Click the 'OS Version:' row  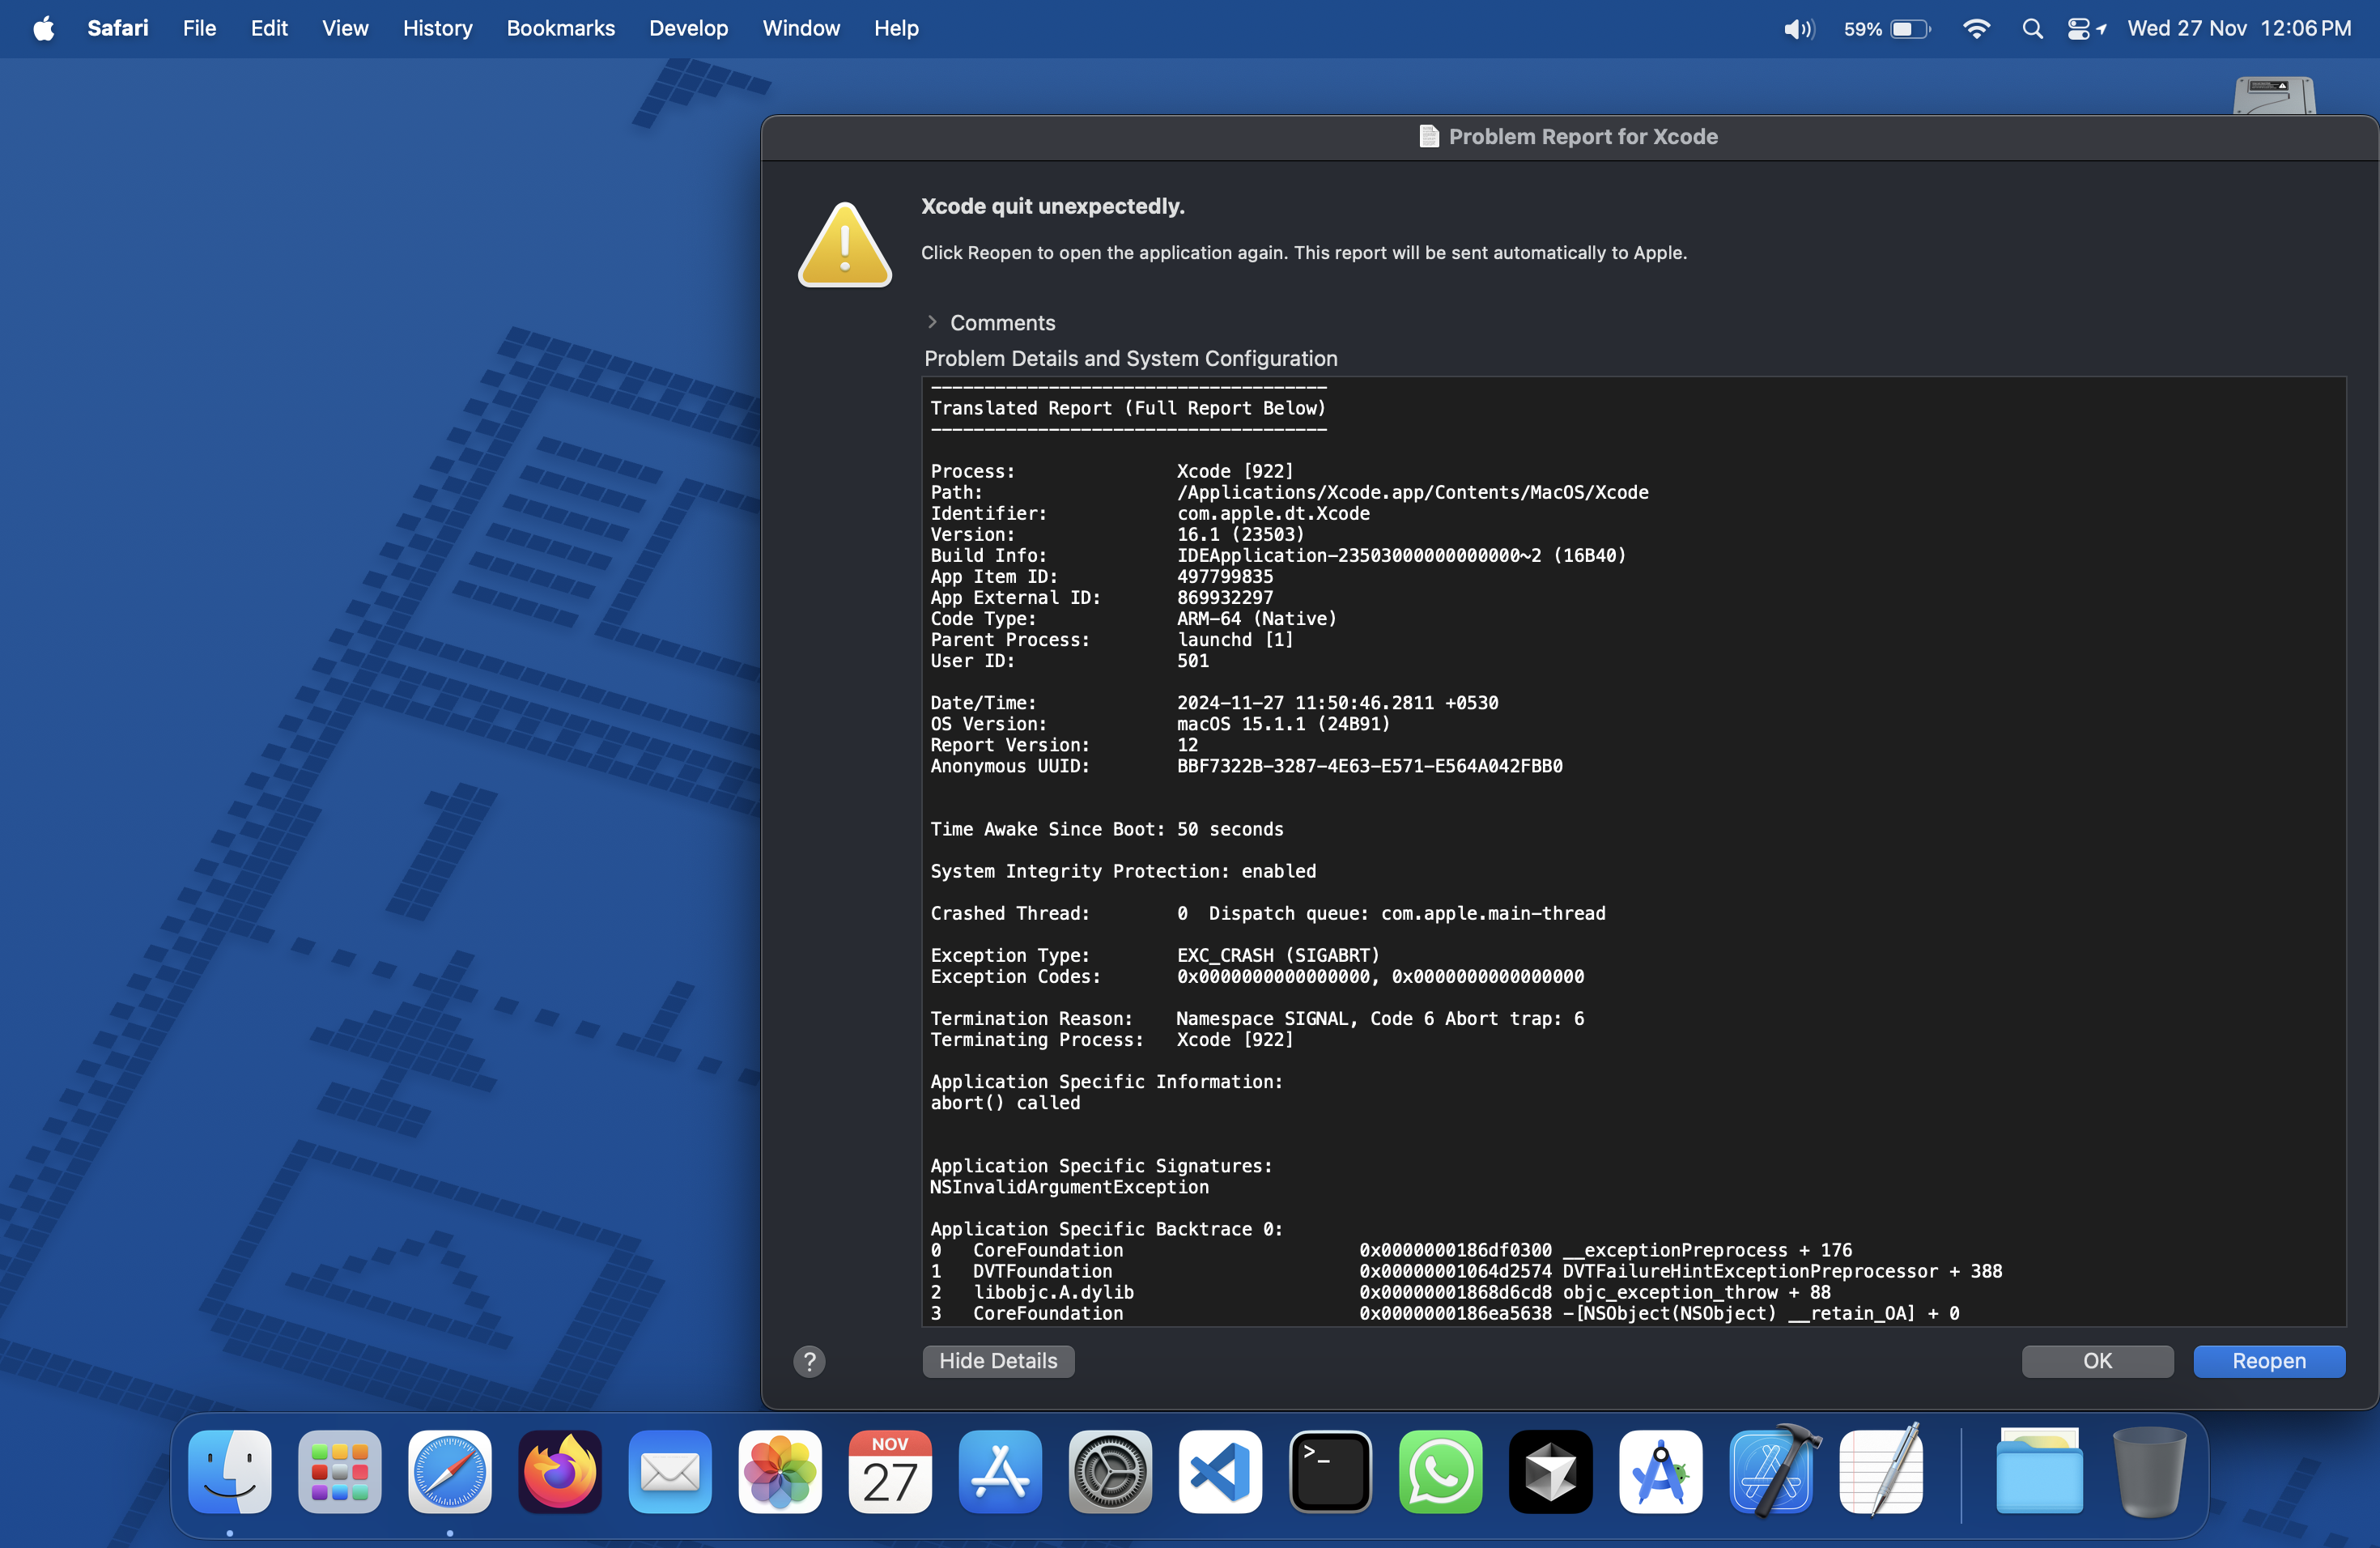click(x=1160, y=724)
